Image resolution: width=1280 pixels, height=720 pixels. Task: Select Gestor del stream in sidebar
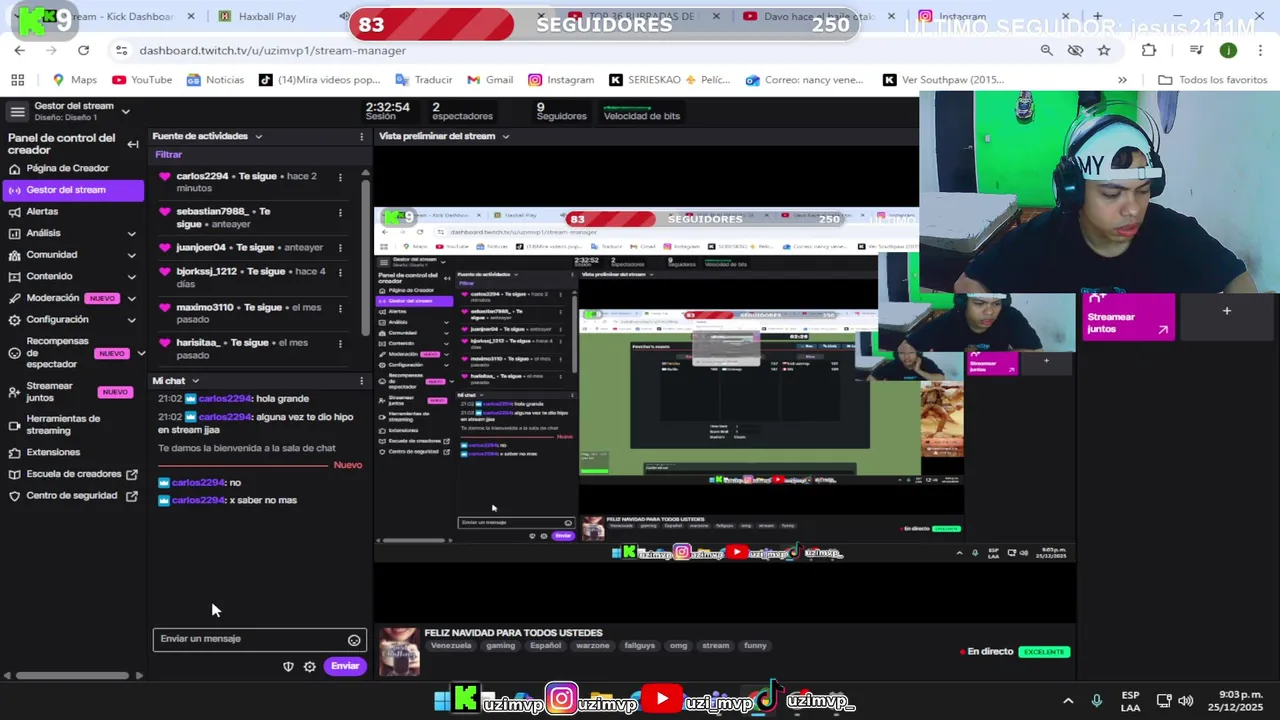73,190
